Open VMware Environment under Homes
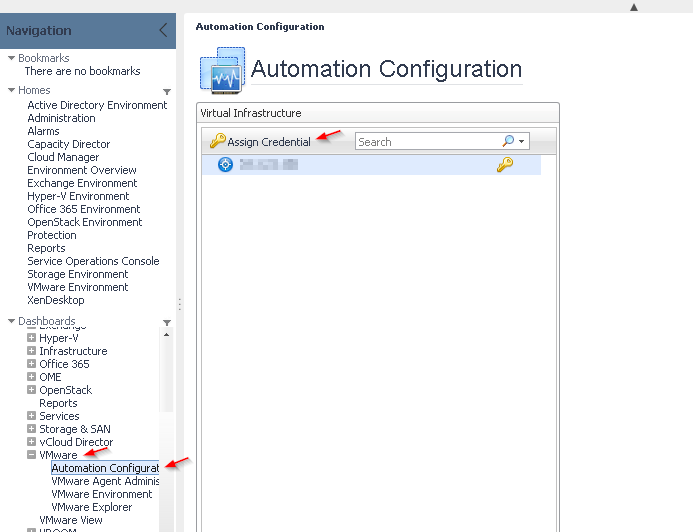Image resolution: width=693 pixels, height=532 pixels. 78,287
